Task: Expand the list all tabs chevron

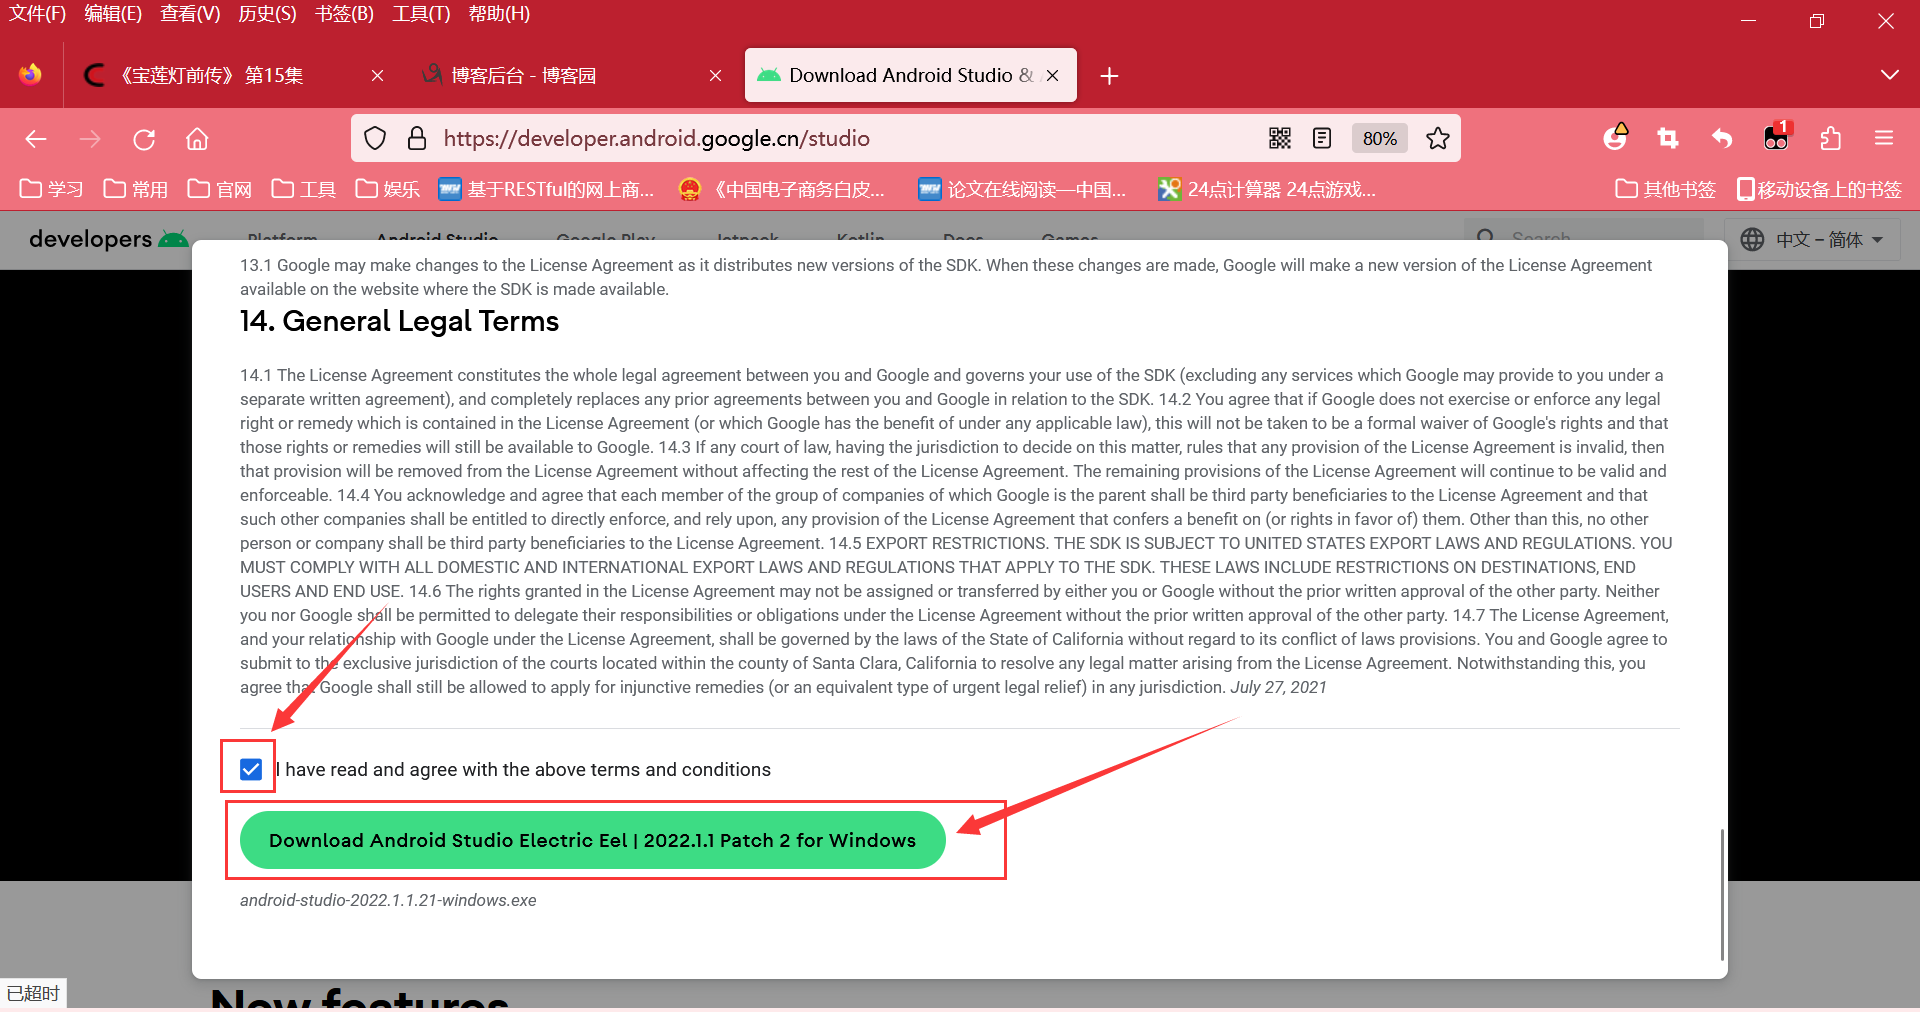Action: pyautogui.click(x=1889, y=75)
